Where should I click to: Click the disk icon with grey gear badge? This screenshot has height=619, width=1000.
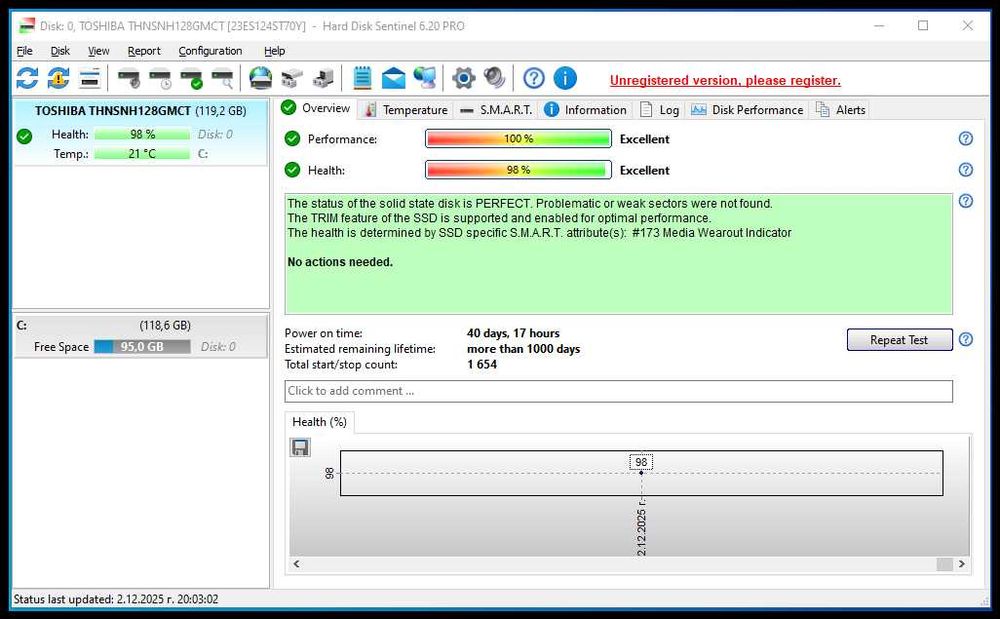129,79
